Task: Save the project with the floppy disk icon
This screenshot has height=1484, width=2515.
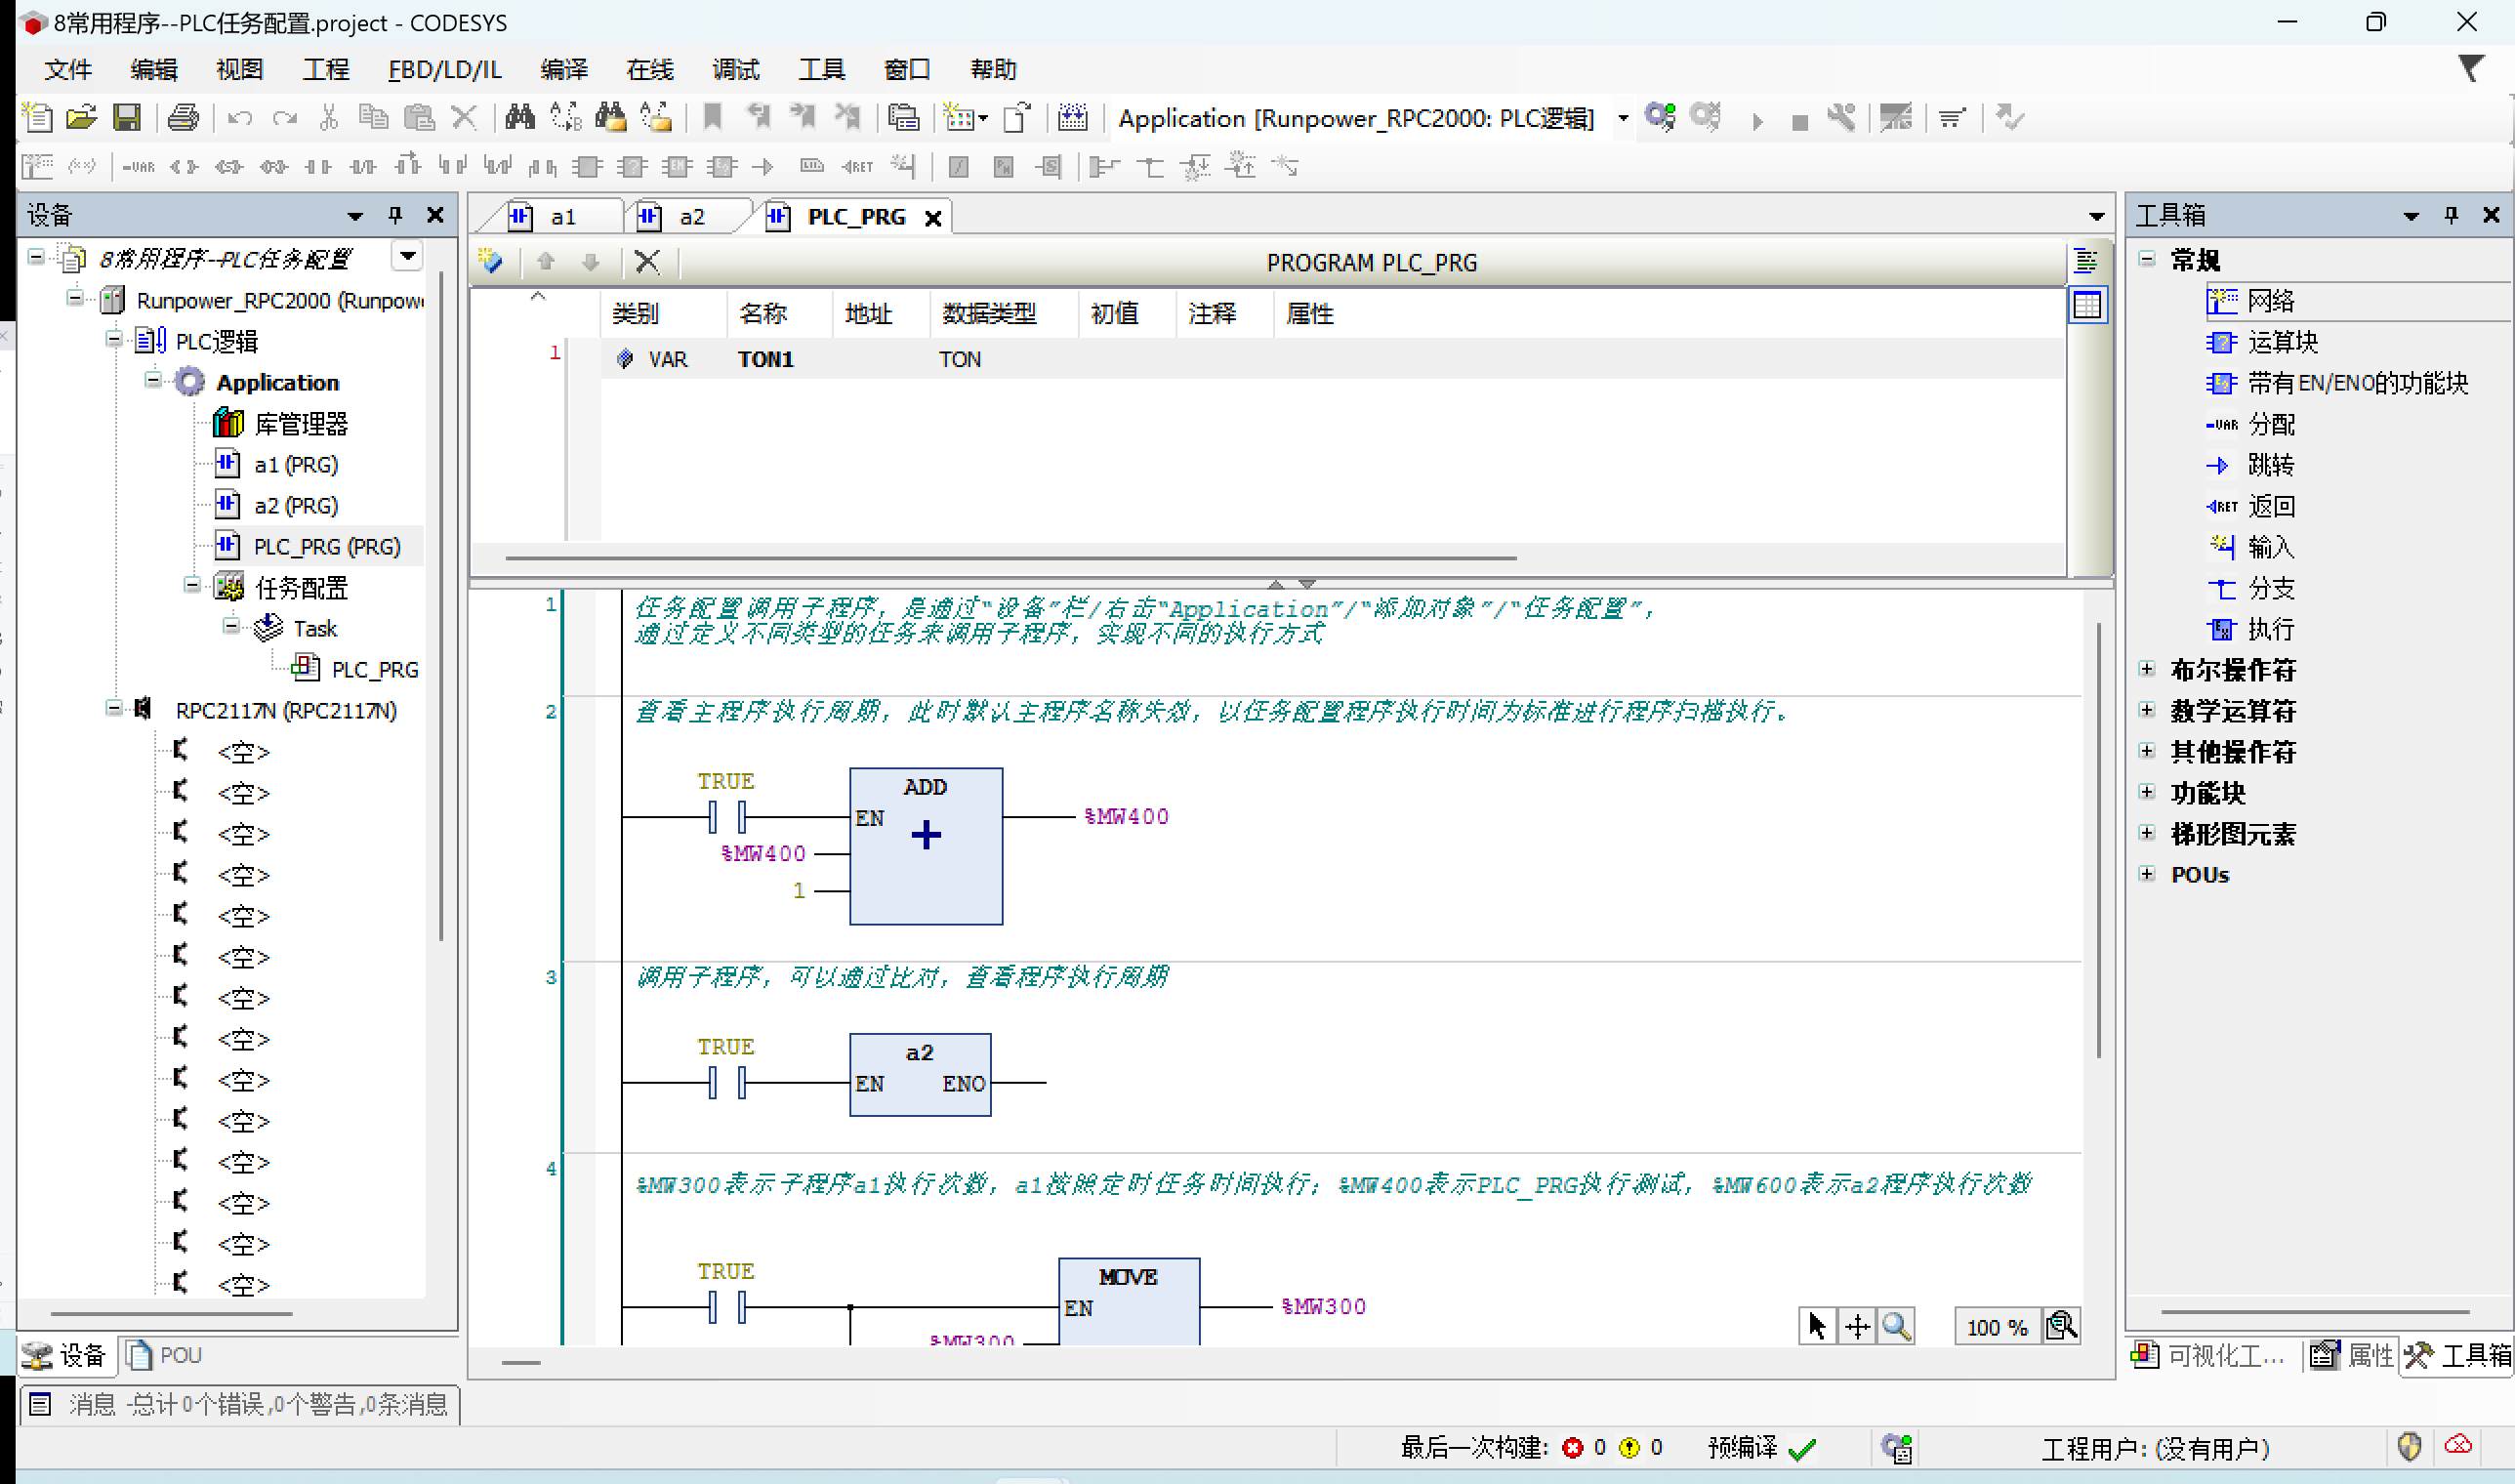Action: 127,118
